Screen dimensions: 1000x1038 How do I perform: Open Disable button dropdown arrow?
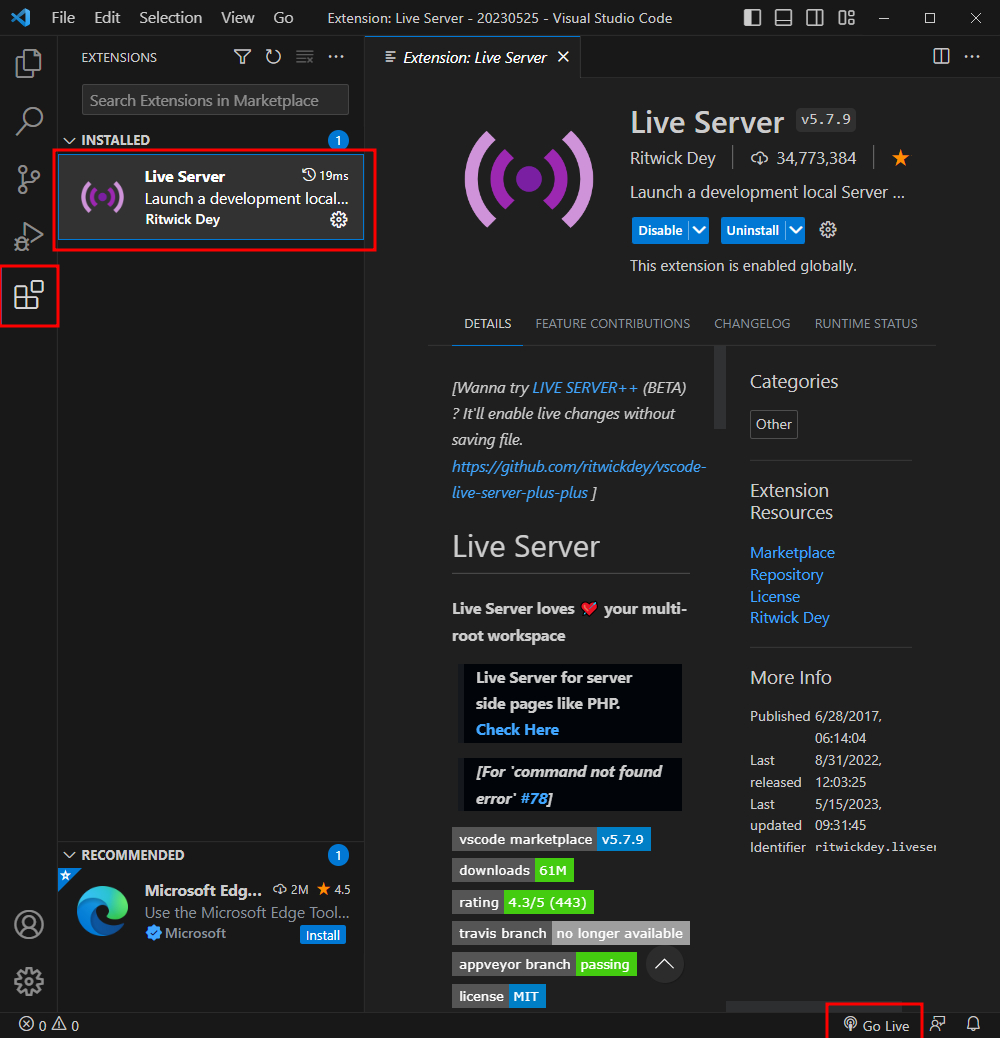coord(699,230)
